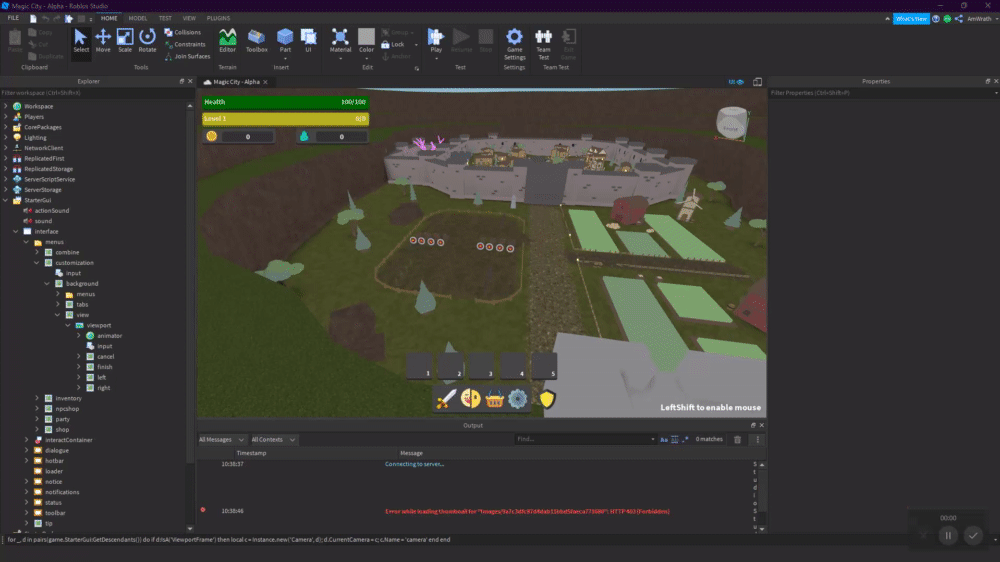Open the Material picker
The image size is (1000, 562).
tap(340, 41)
